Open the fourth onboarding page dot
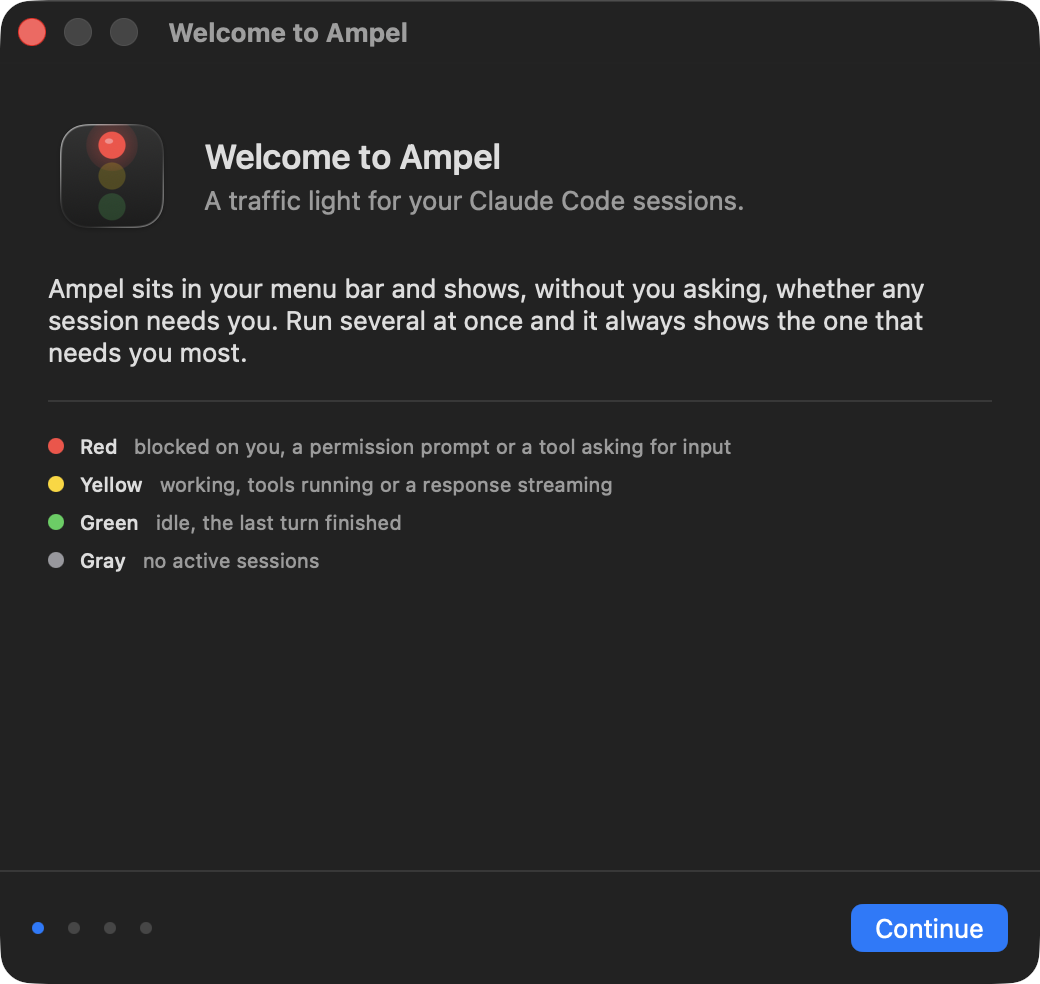Image resolution: width=1040 pixels, height=984 pixels. (146, 928)
